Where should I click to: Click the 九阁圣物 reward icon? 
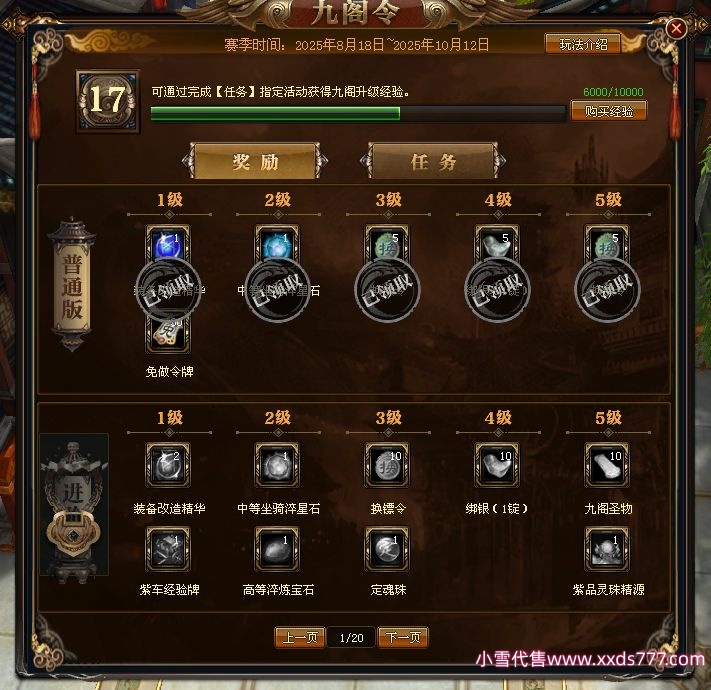[607, 465]
